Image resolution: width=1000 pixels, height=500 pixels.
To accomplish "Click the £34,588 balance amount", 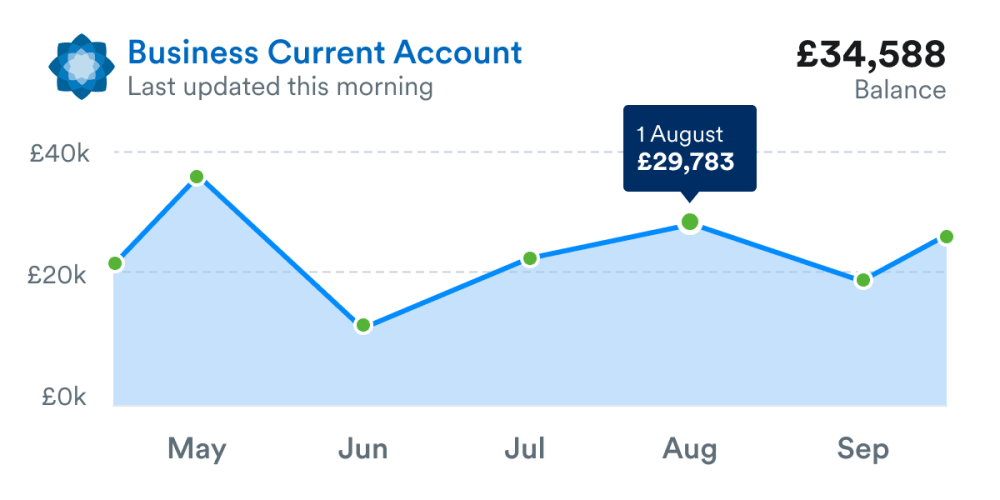I will click(x=870, y=54).
